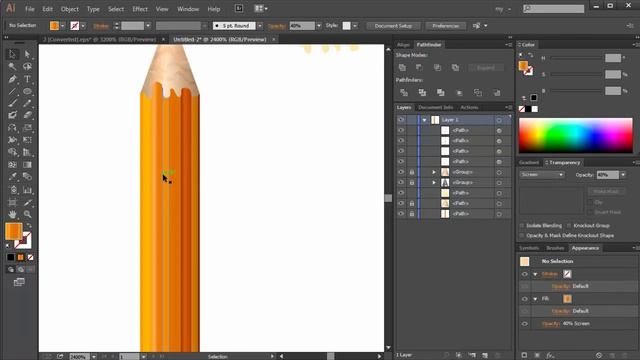This screenshot has height=360, width=640.
Task: Collapse the Stroke attribute in Appearance
Action: tap(535, 274)
